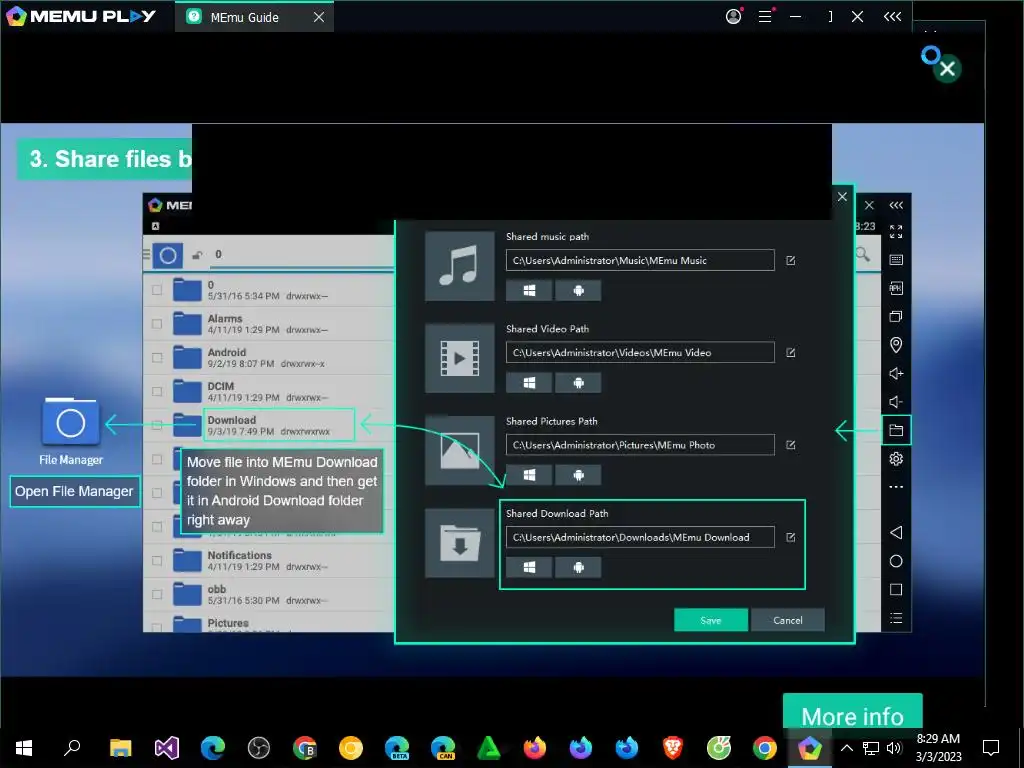The height and width of the screenshot is (768, 1024).
Task: Tick the checkbox for the Android folder
Action: click(x=157, y=358)
